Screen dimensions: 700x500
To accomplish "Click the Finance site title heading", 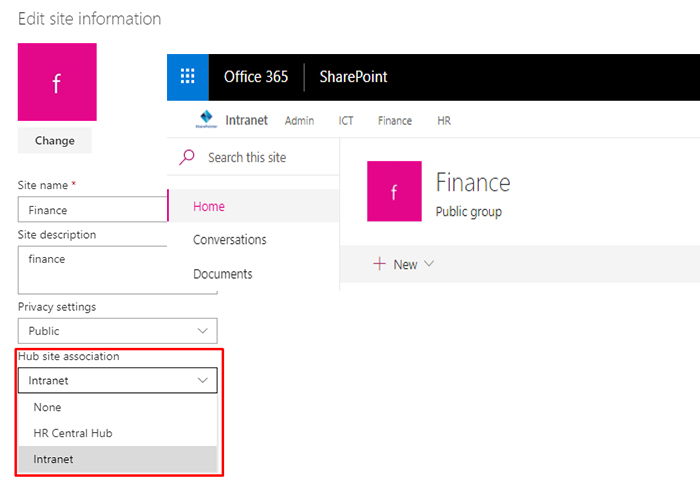I will click(473, 183).
